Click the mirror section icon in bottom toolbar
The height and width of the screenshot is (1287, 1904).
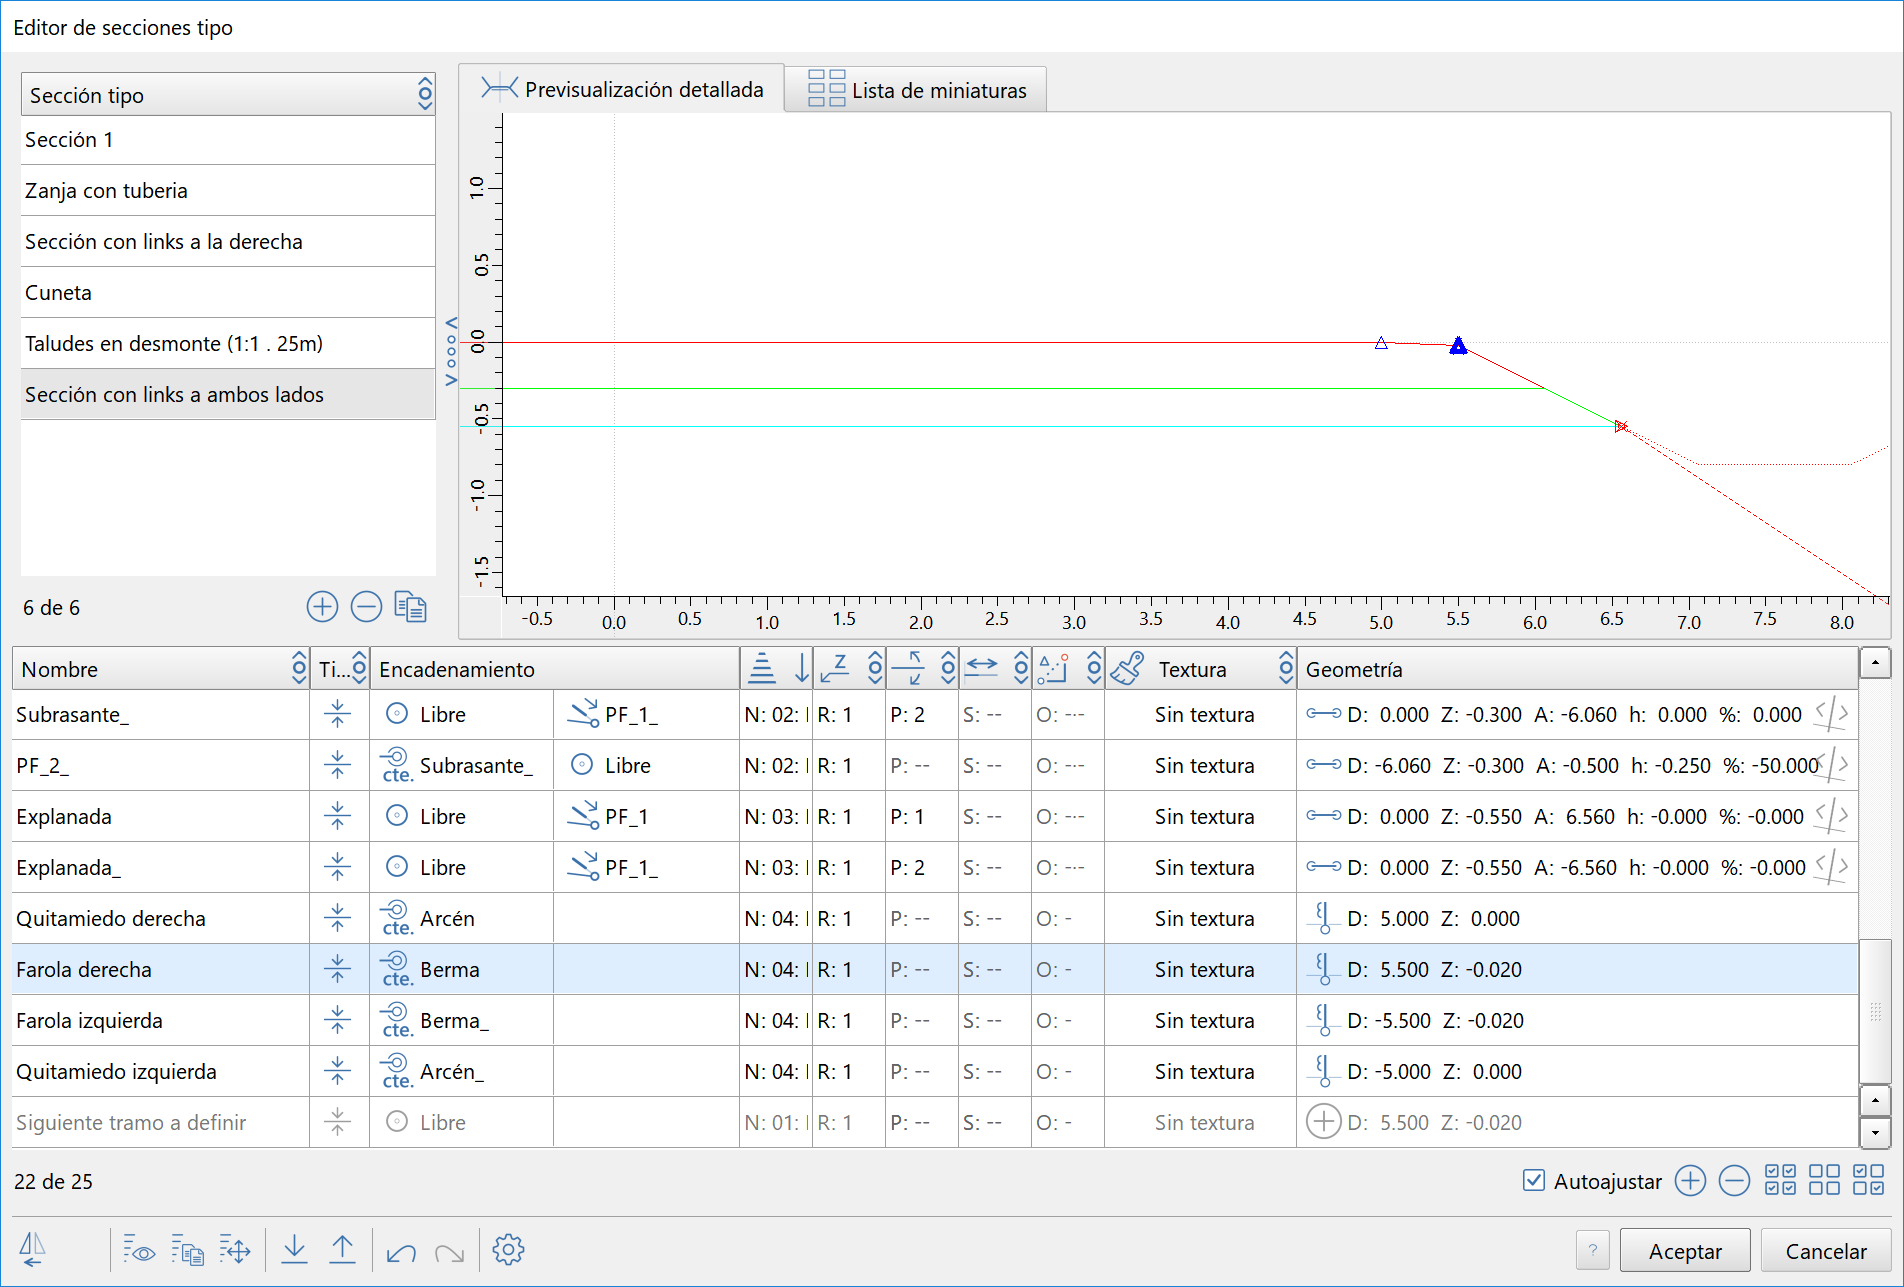tap(33, 1249)
